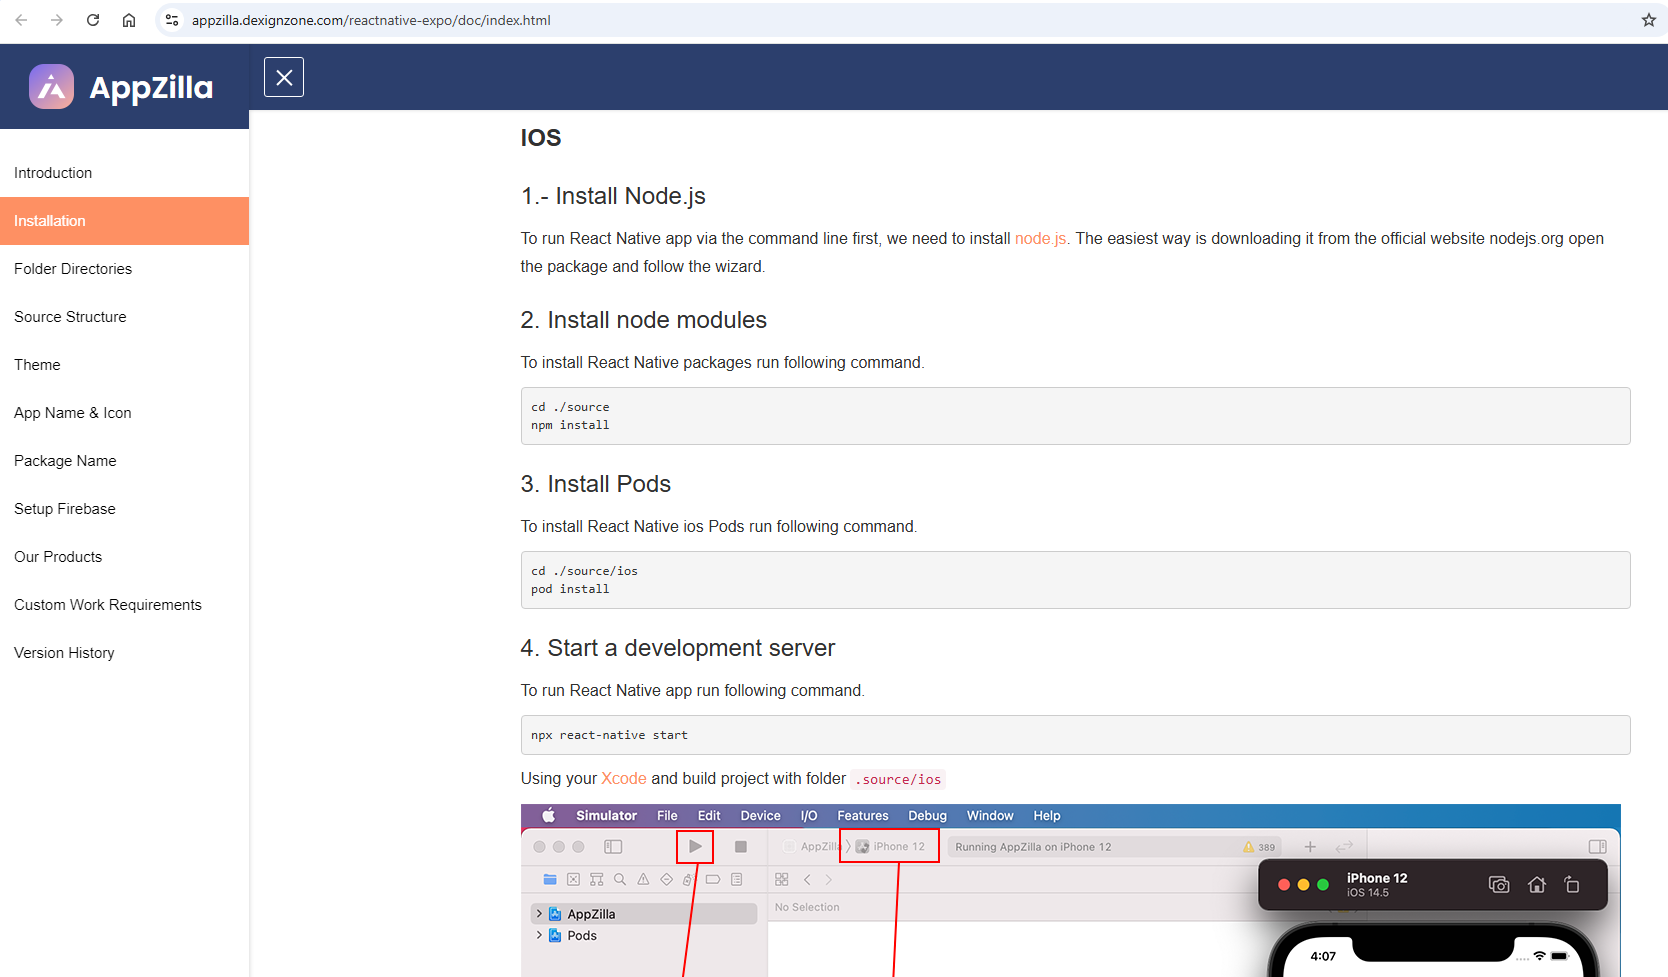The width and height of the screenshot is (1668, 977).
Task: Open the browser home page
Action: (129, 20)
